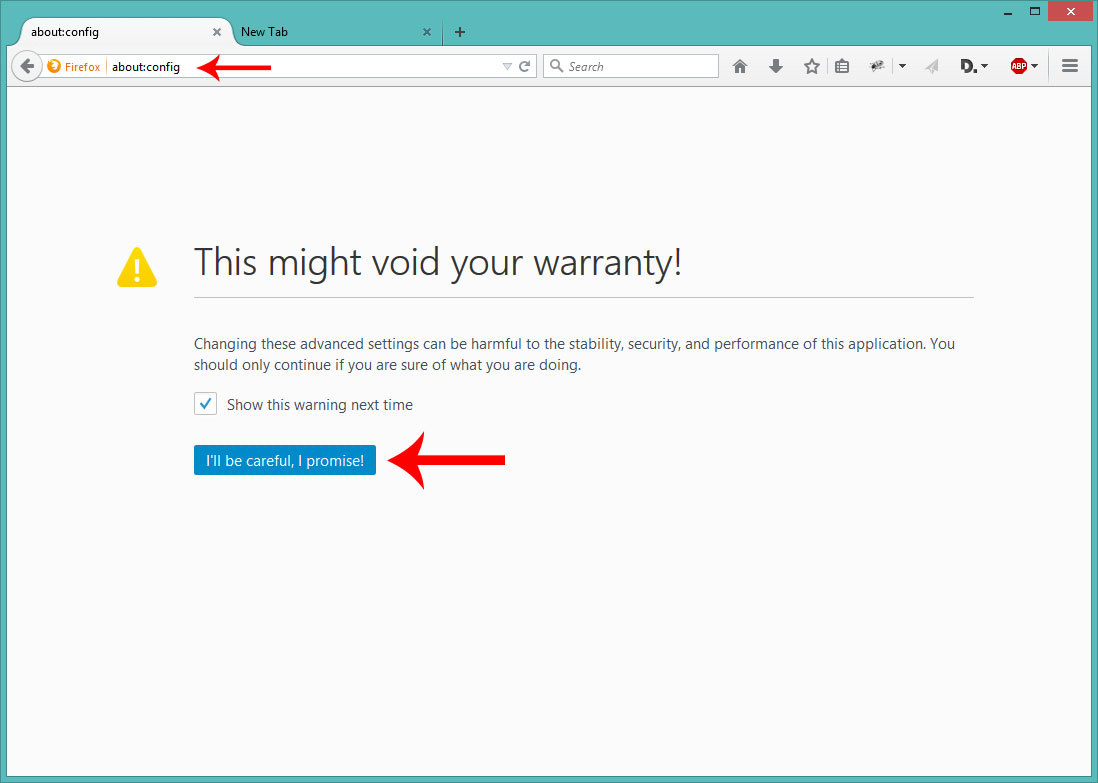Focus the Search input field
The height and width of the screenshot is (783, 1098).
pyautogui.click(x=631, y=67)
